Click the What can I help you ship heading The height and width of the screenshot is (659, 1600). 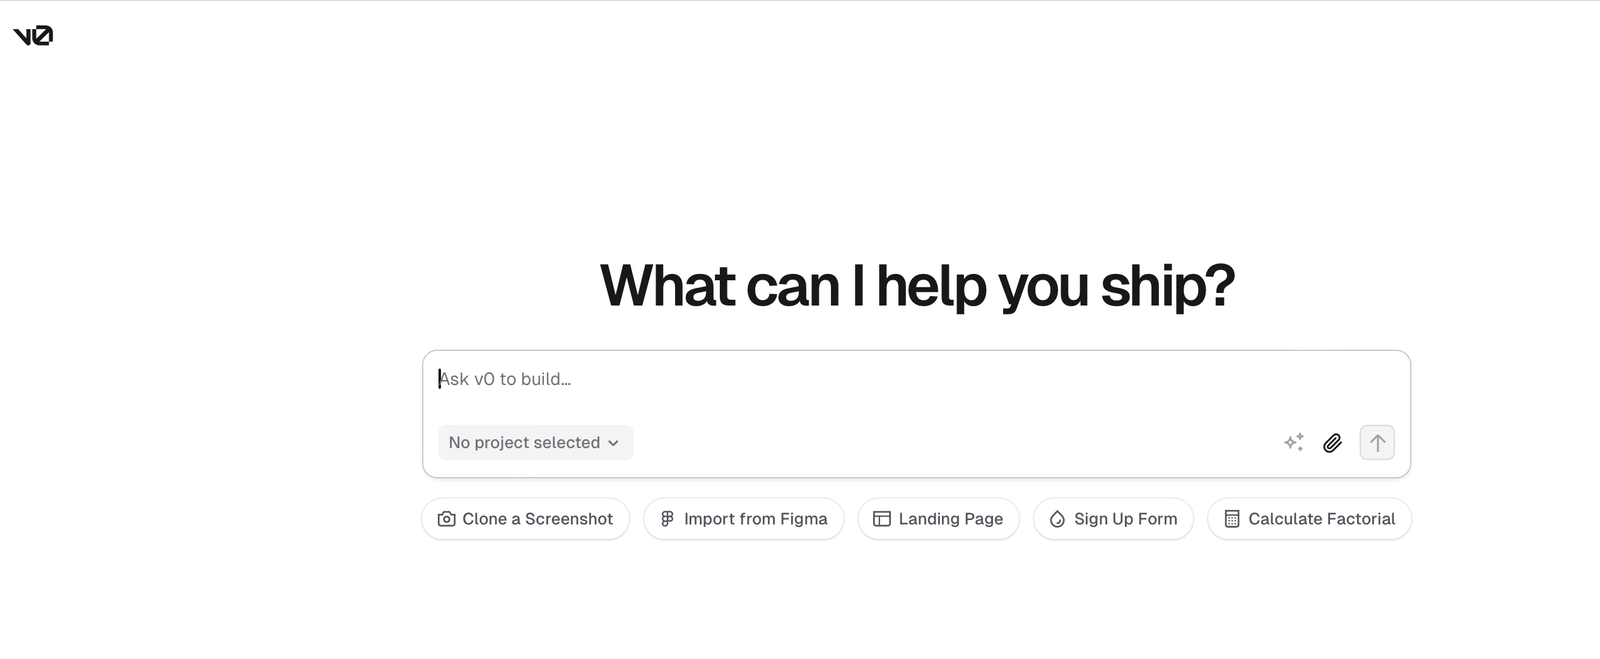(917, 286)
